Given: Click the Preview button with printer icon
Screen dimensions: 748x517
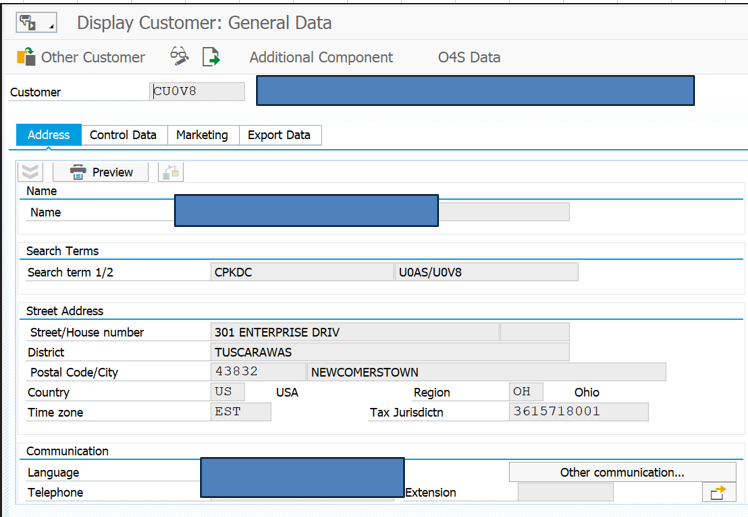Looking at the screenshot, I should pyautogui.click(x=101, y=172).
